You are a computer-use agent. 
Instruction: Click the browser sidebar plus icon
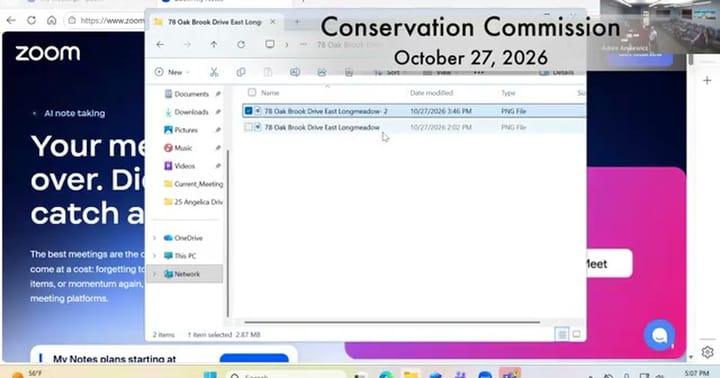pos(707,81)
